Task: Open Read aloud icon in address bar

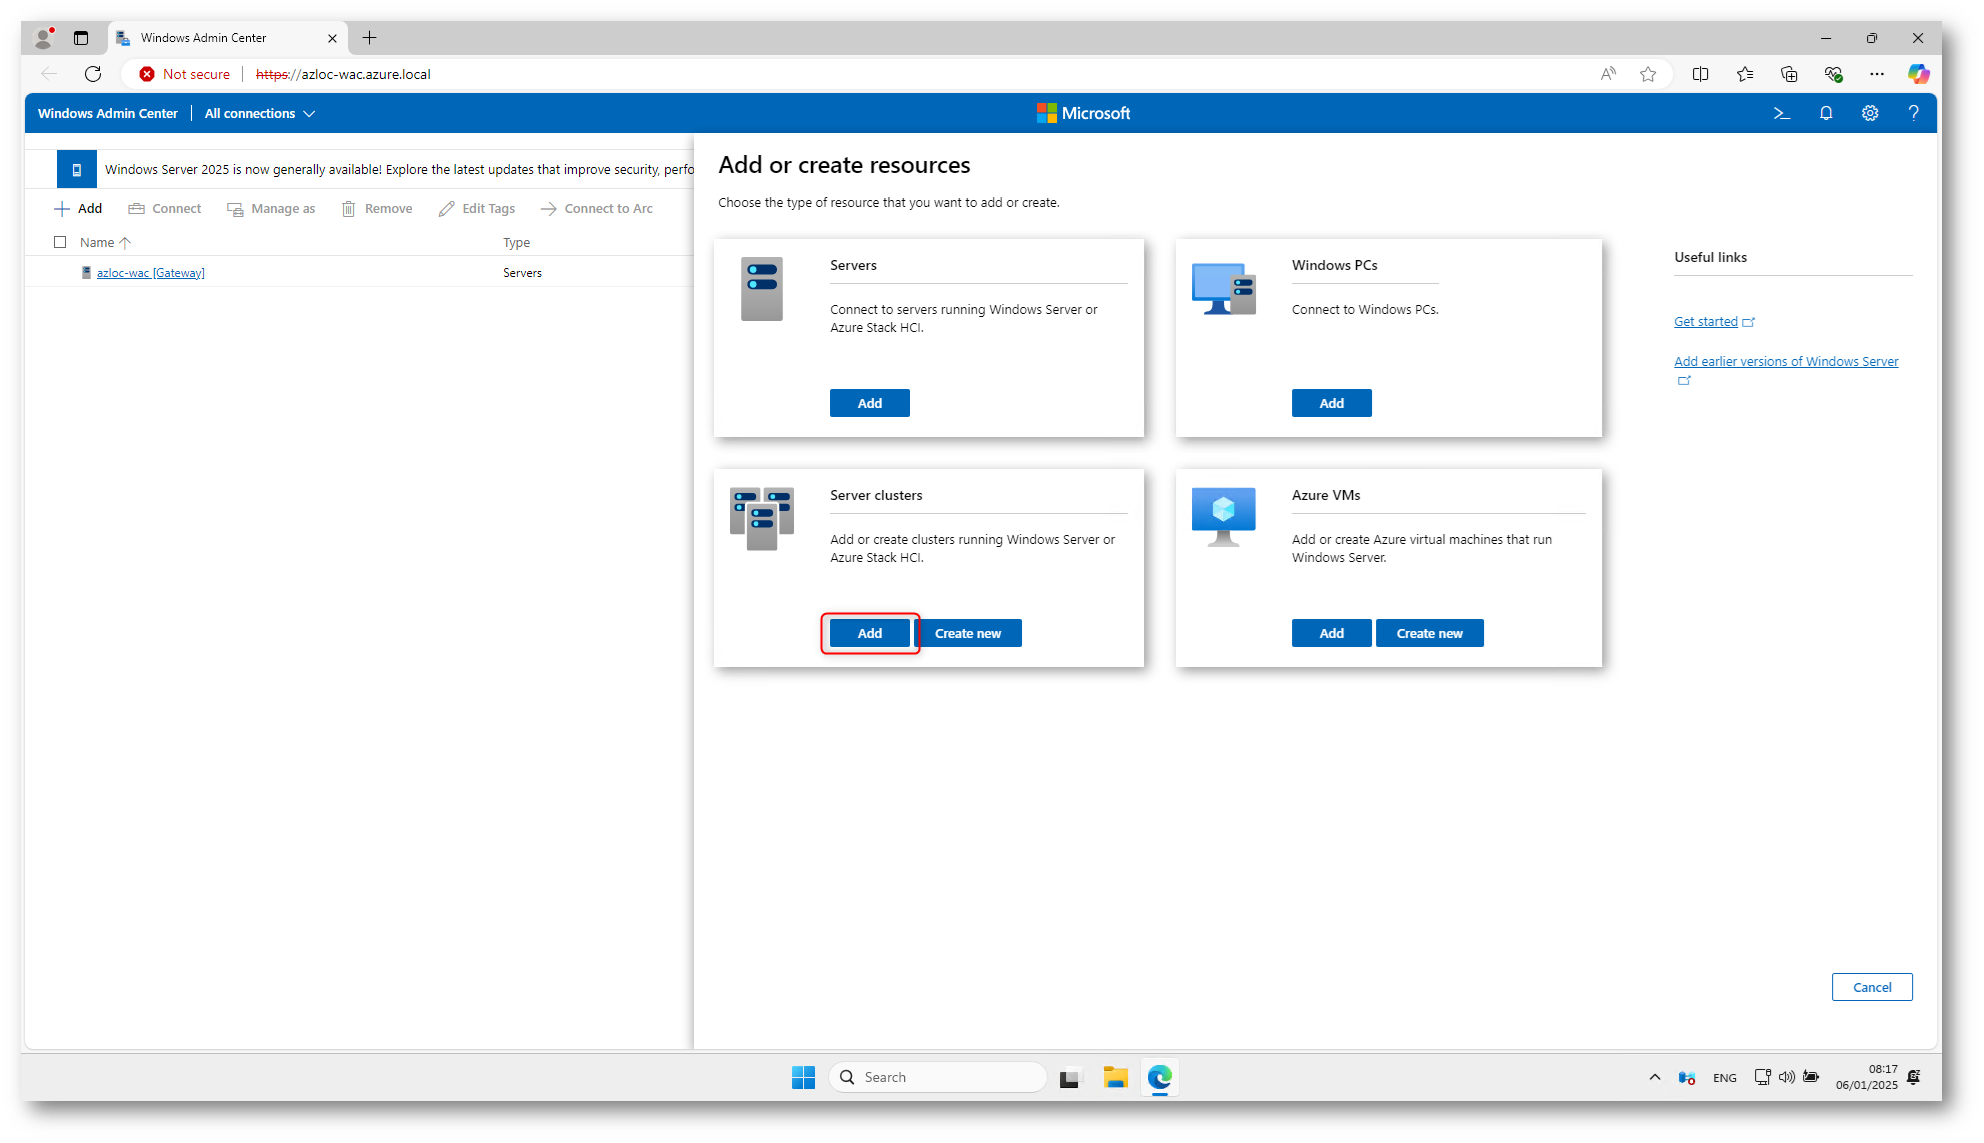Action: pos(1608,74)
